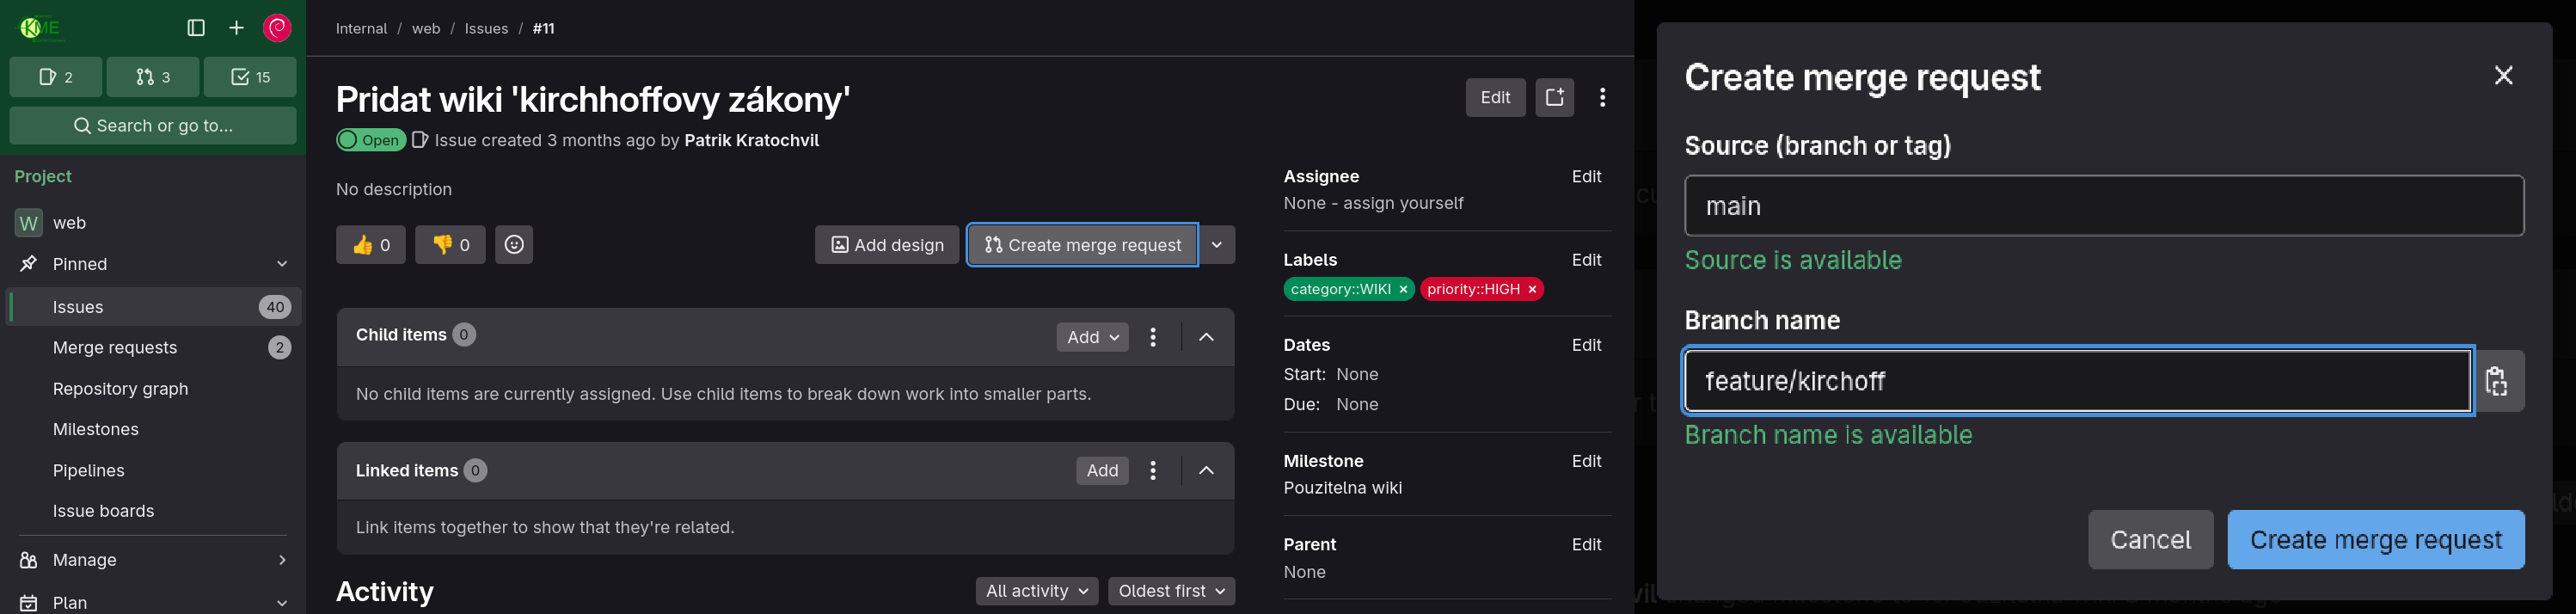The height and width of the screenshot is (614, 2576).
Task: Collapse the Child items section
Action: tap(1206, 337)
